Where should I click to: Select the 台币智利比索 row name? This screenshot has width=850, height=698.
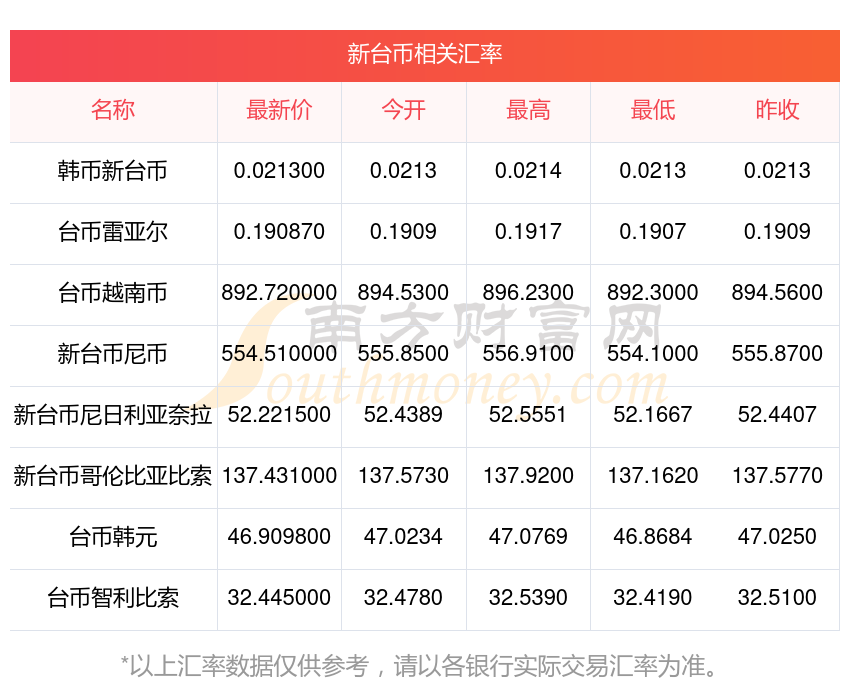[113, 598]
